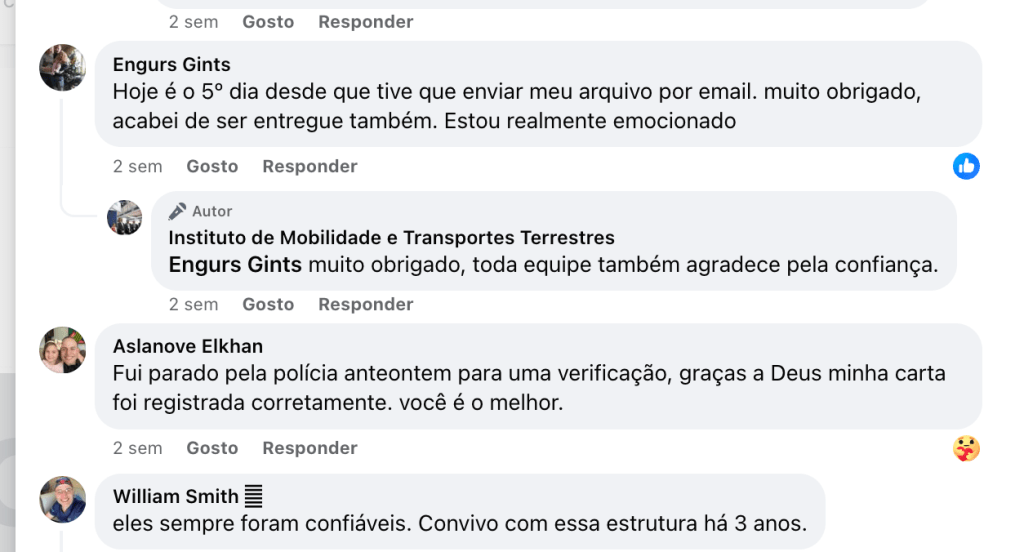Open the Engurs Gints author name link
The width and height of the screenshot is (1024, 552).
click(x=172, y=64)
